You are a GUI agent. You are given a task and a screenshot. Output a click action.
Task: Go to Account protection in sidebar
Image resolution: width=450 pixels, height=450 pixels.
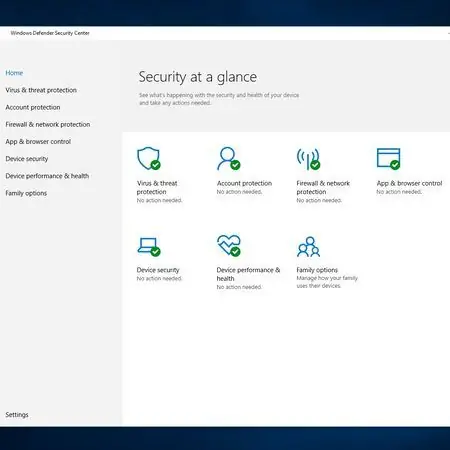point(33,107)
